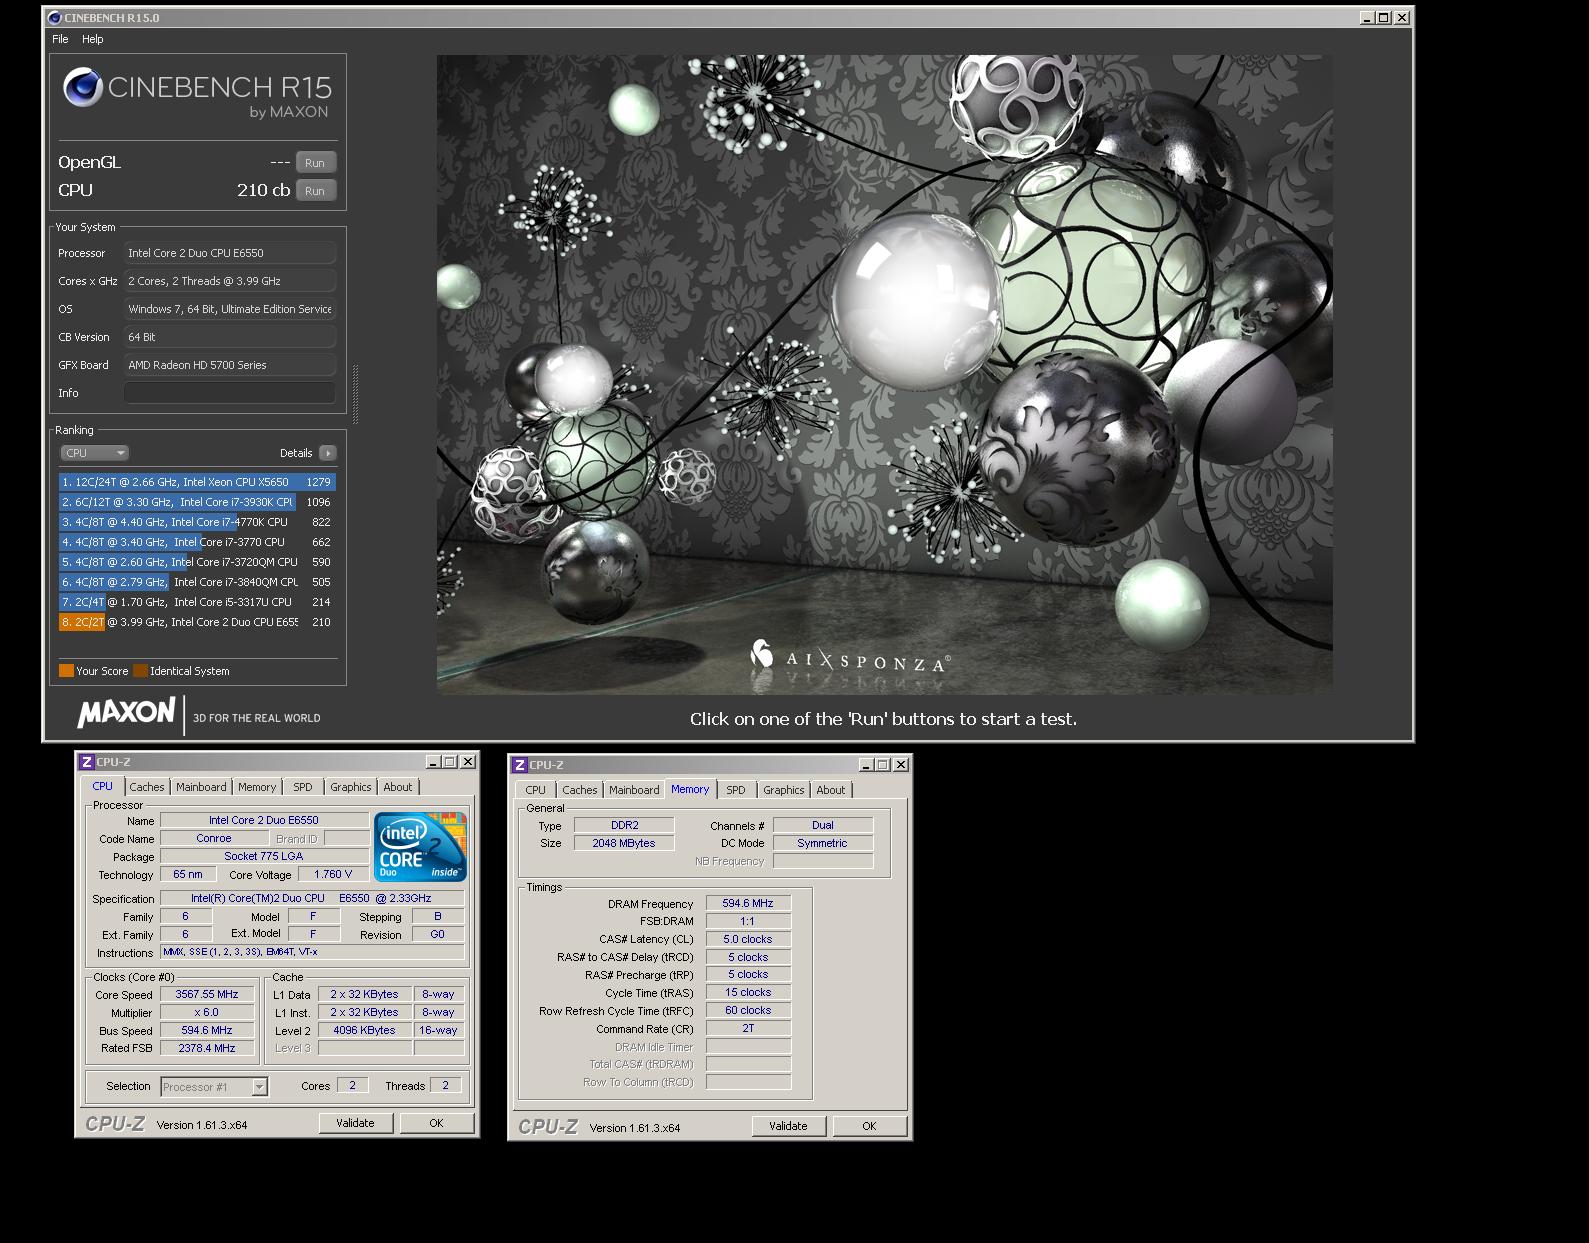Screen dimensions: 1589x1243
Task: Click the MAXON logo at bottom
Action: [x=127, y=712]
